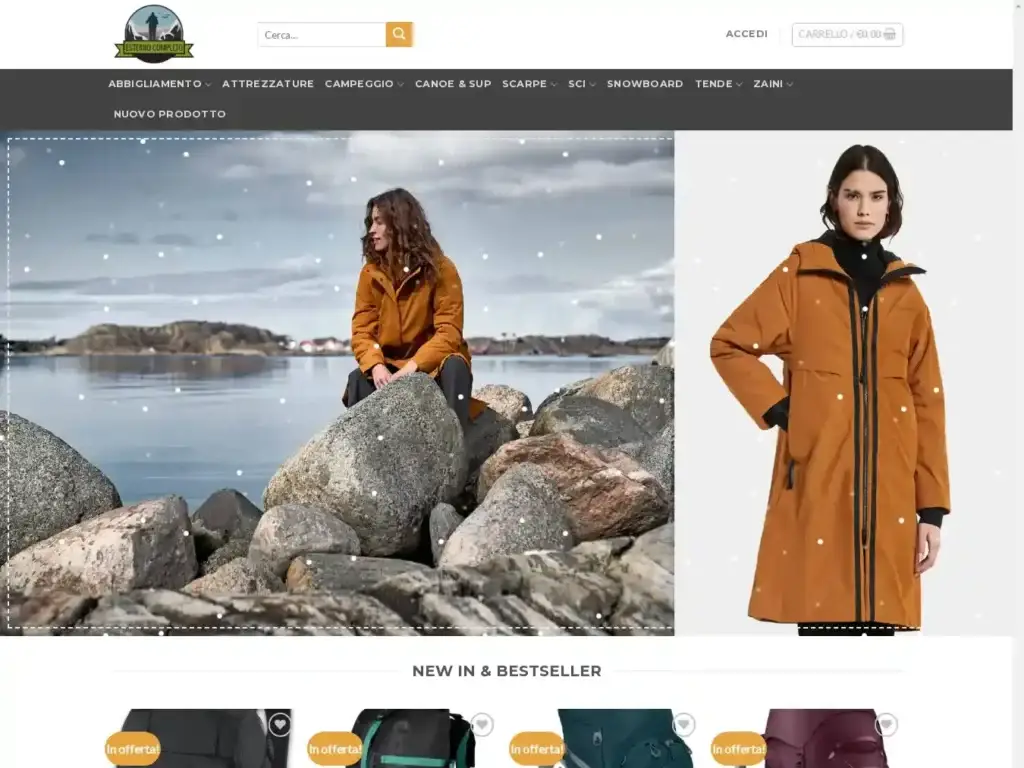Click the Accedi login link

[x=746, y=34]
